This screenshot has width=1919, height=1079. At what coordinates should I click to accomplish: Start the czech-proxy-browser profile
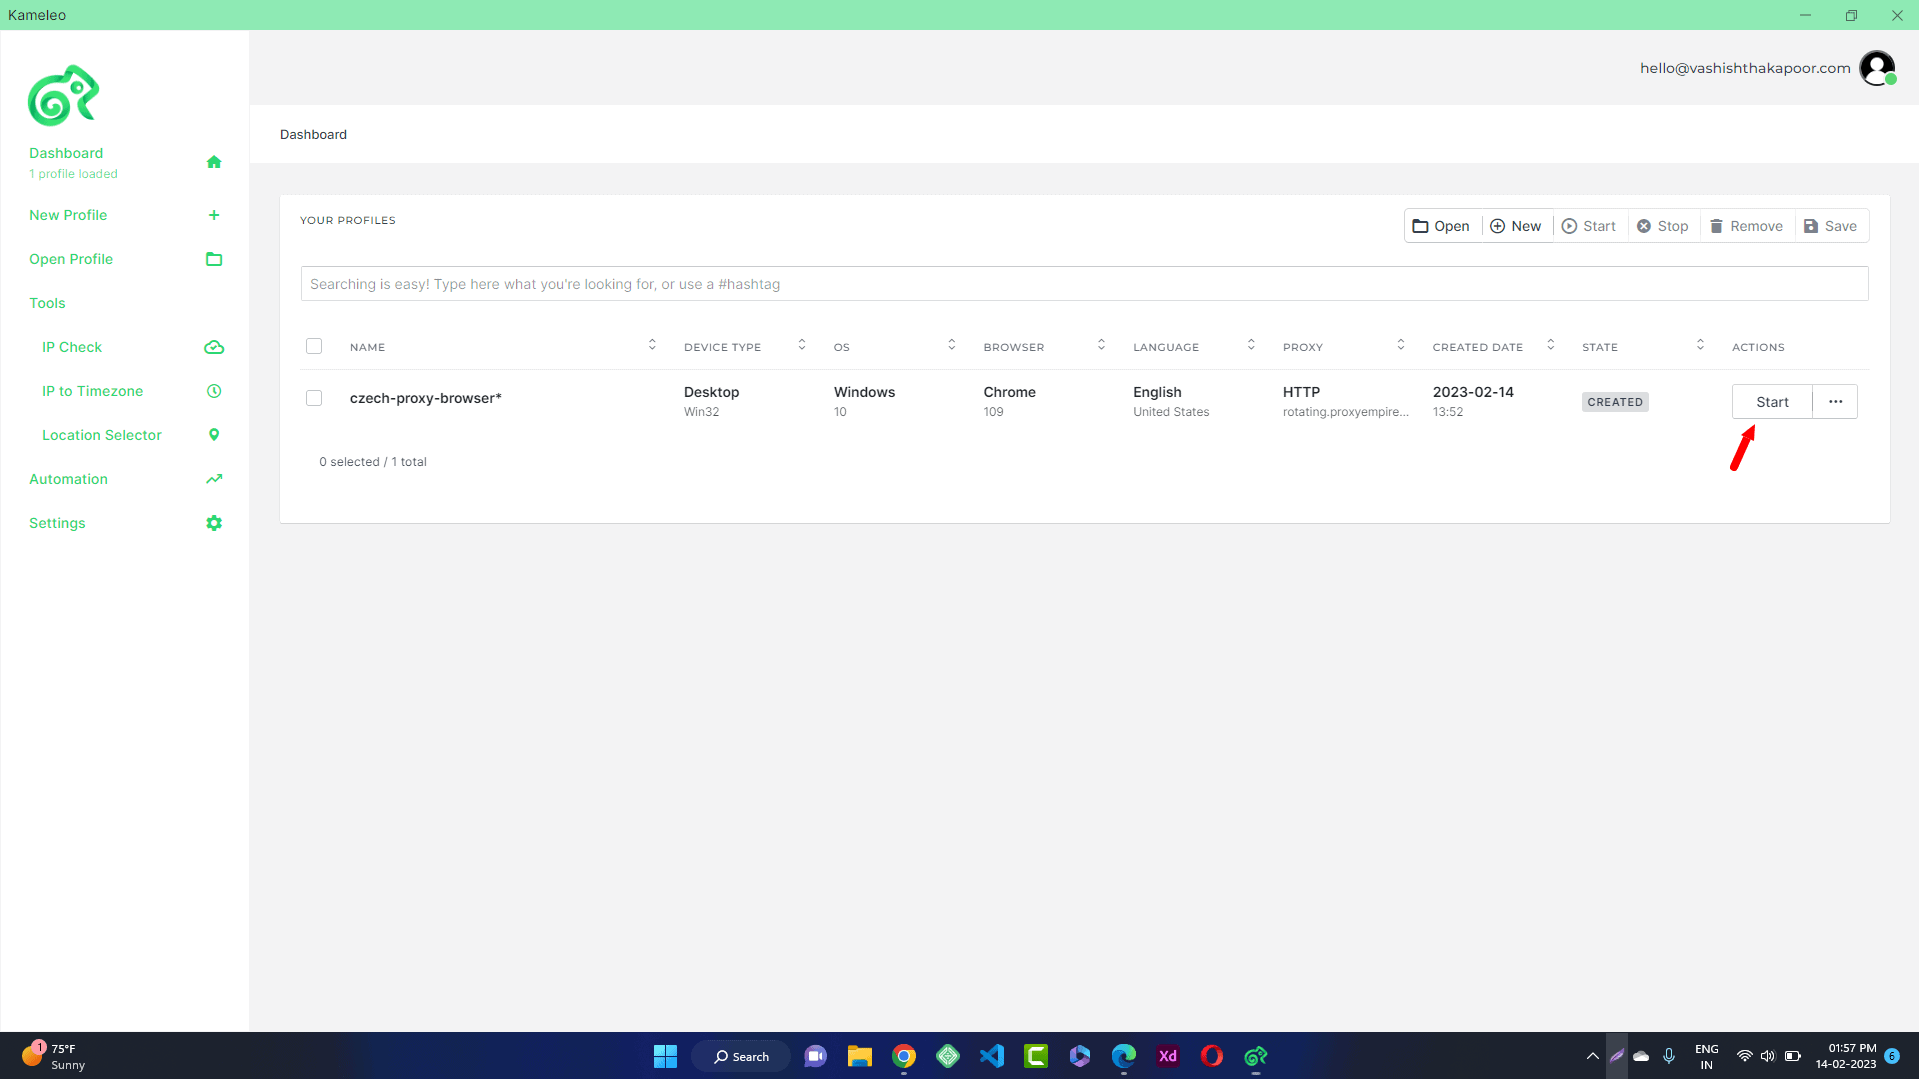(x=1771, y=402)
